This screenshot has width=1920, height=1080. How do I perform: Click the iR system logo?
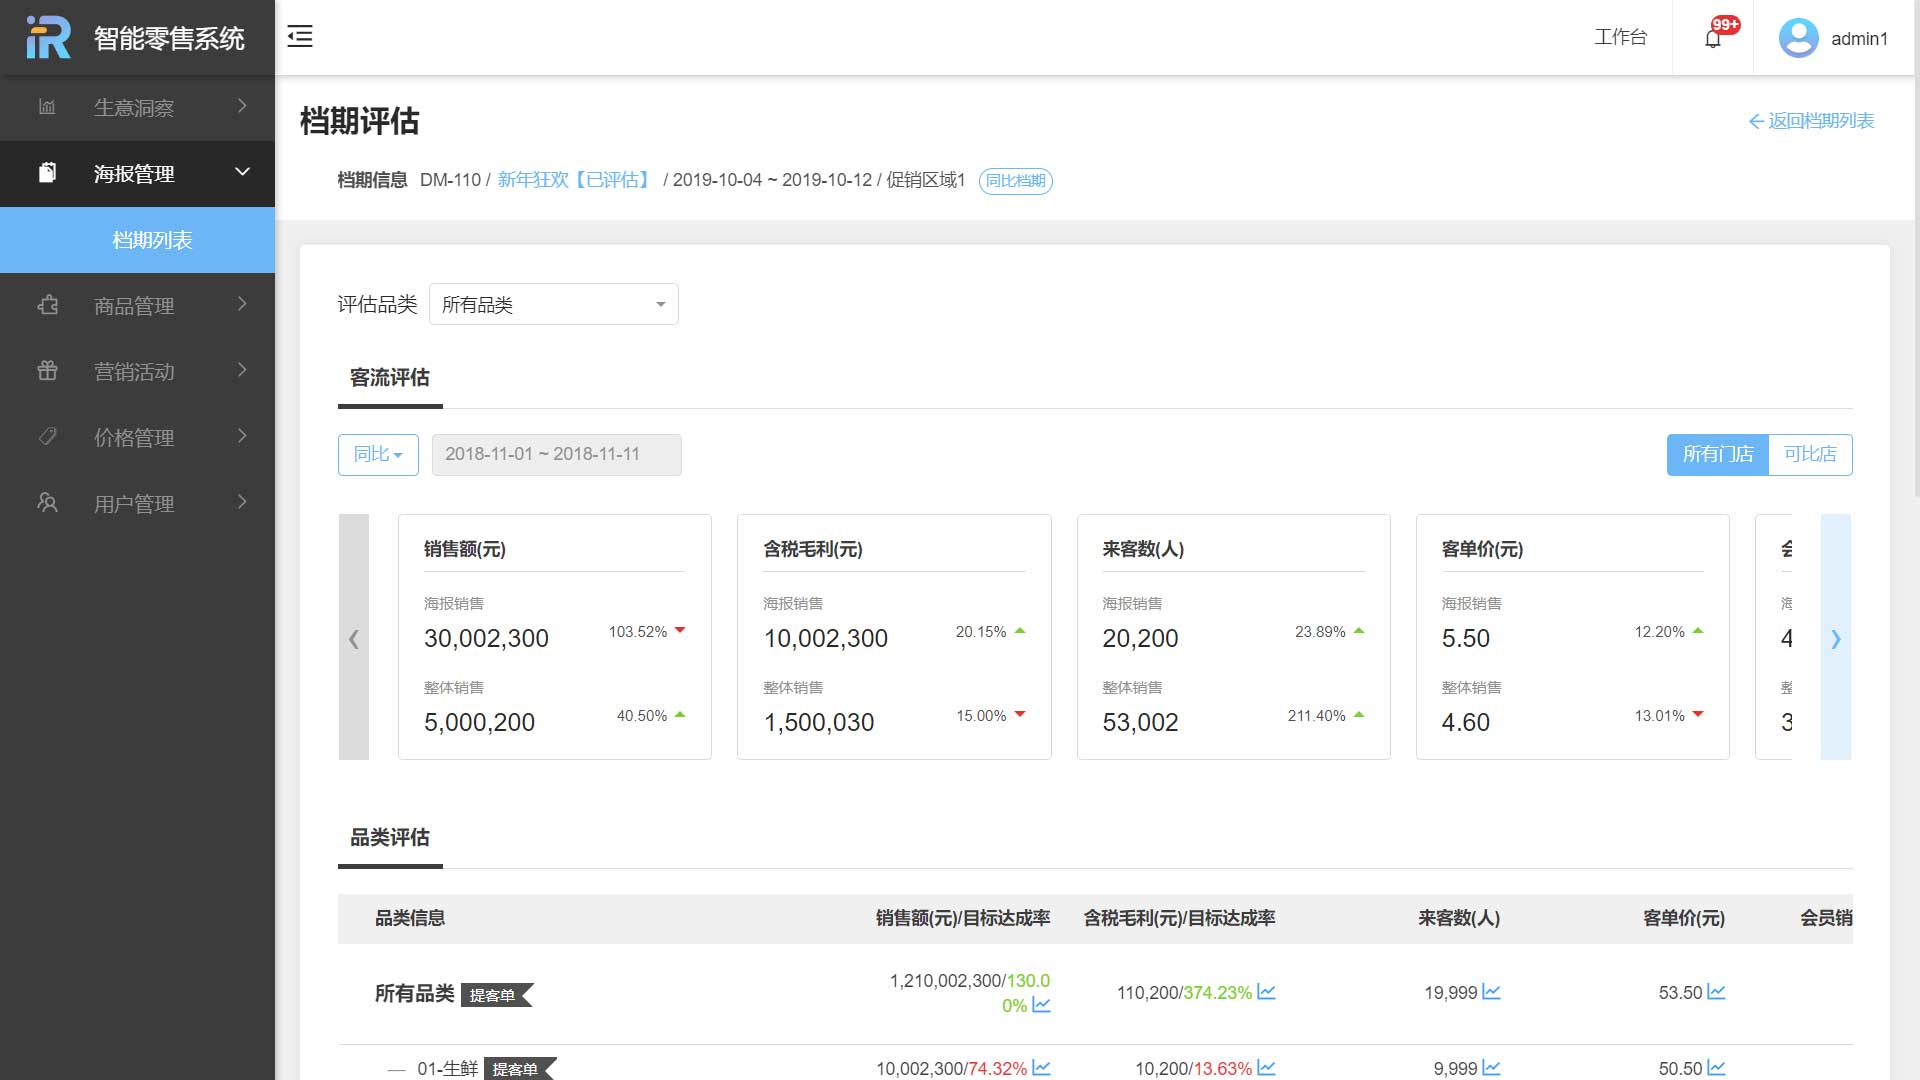(48, 38)
